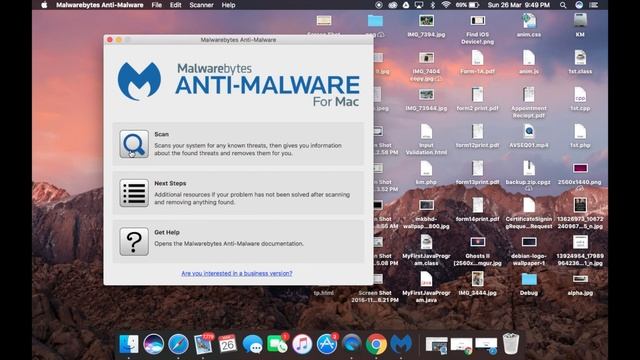Screen dimensions: 640x360
Task: Select 'Appointment Reciept.pdf' on the desktop
Action: (529, 95)
